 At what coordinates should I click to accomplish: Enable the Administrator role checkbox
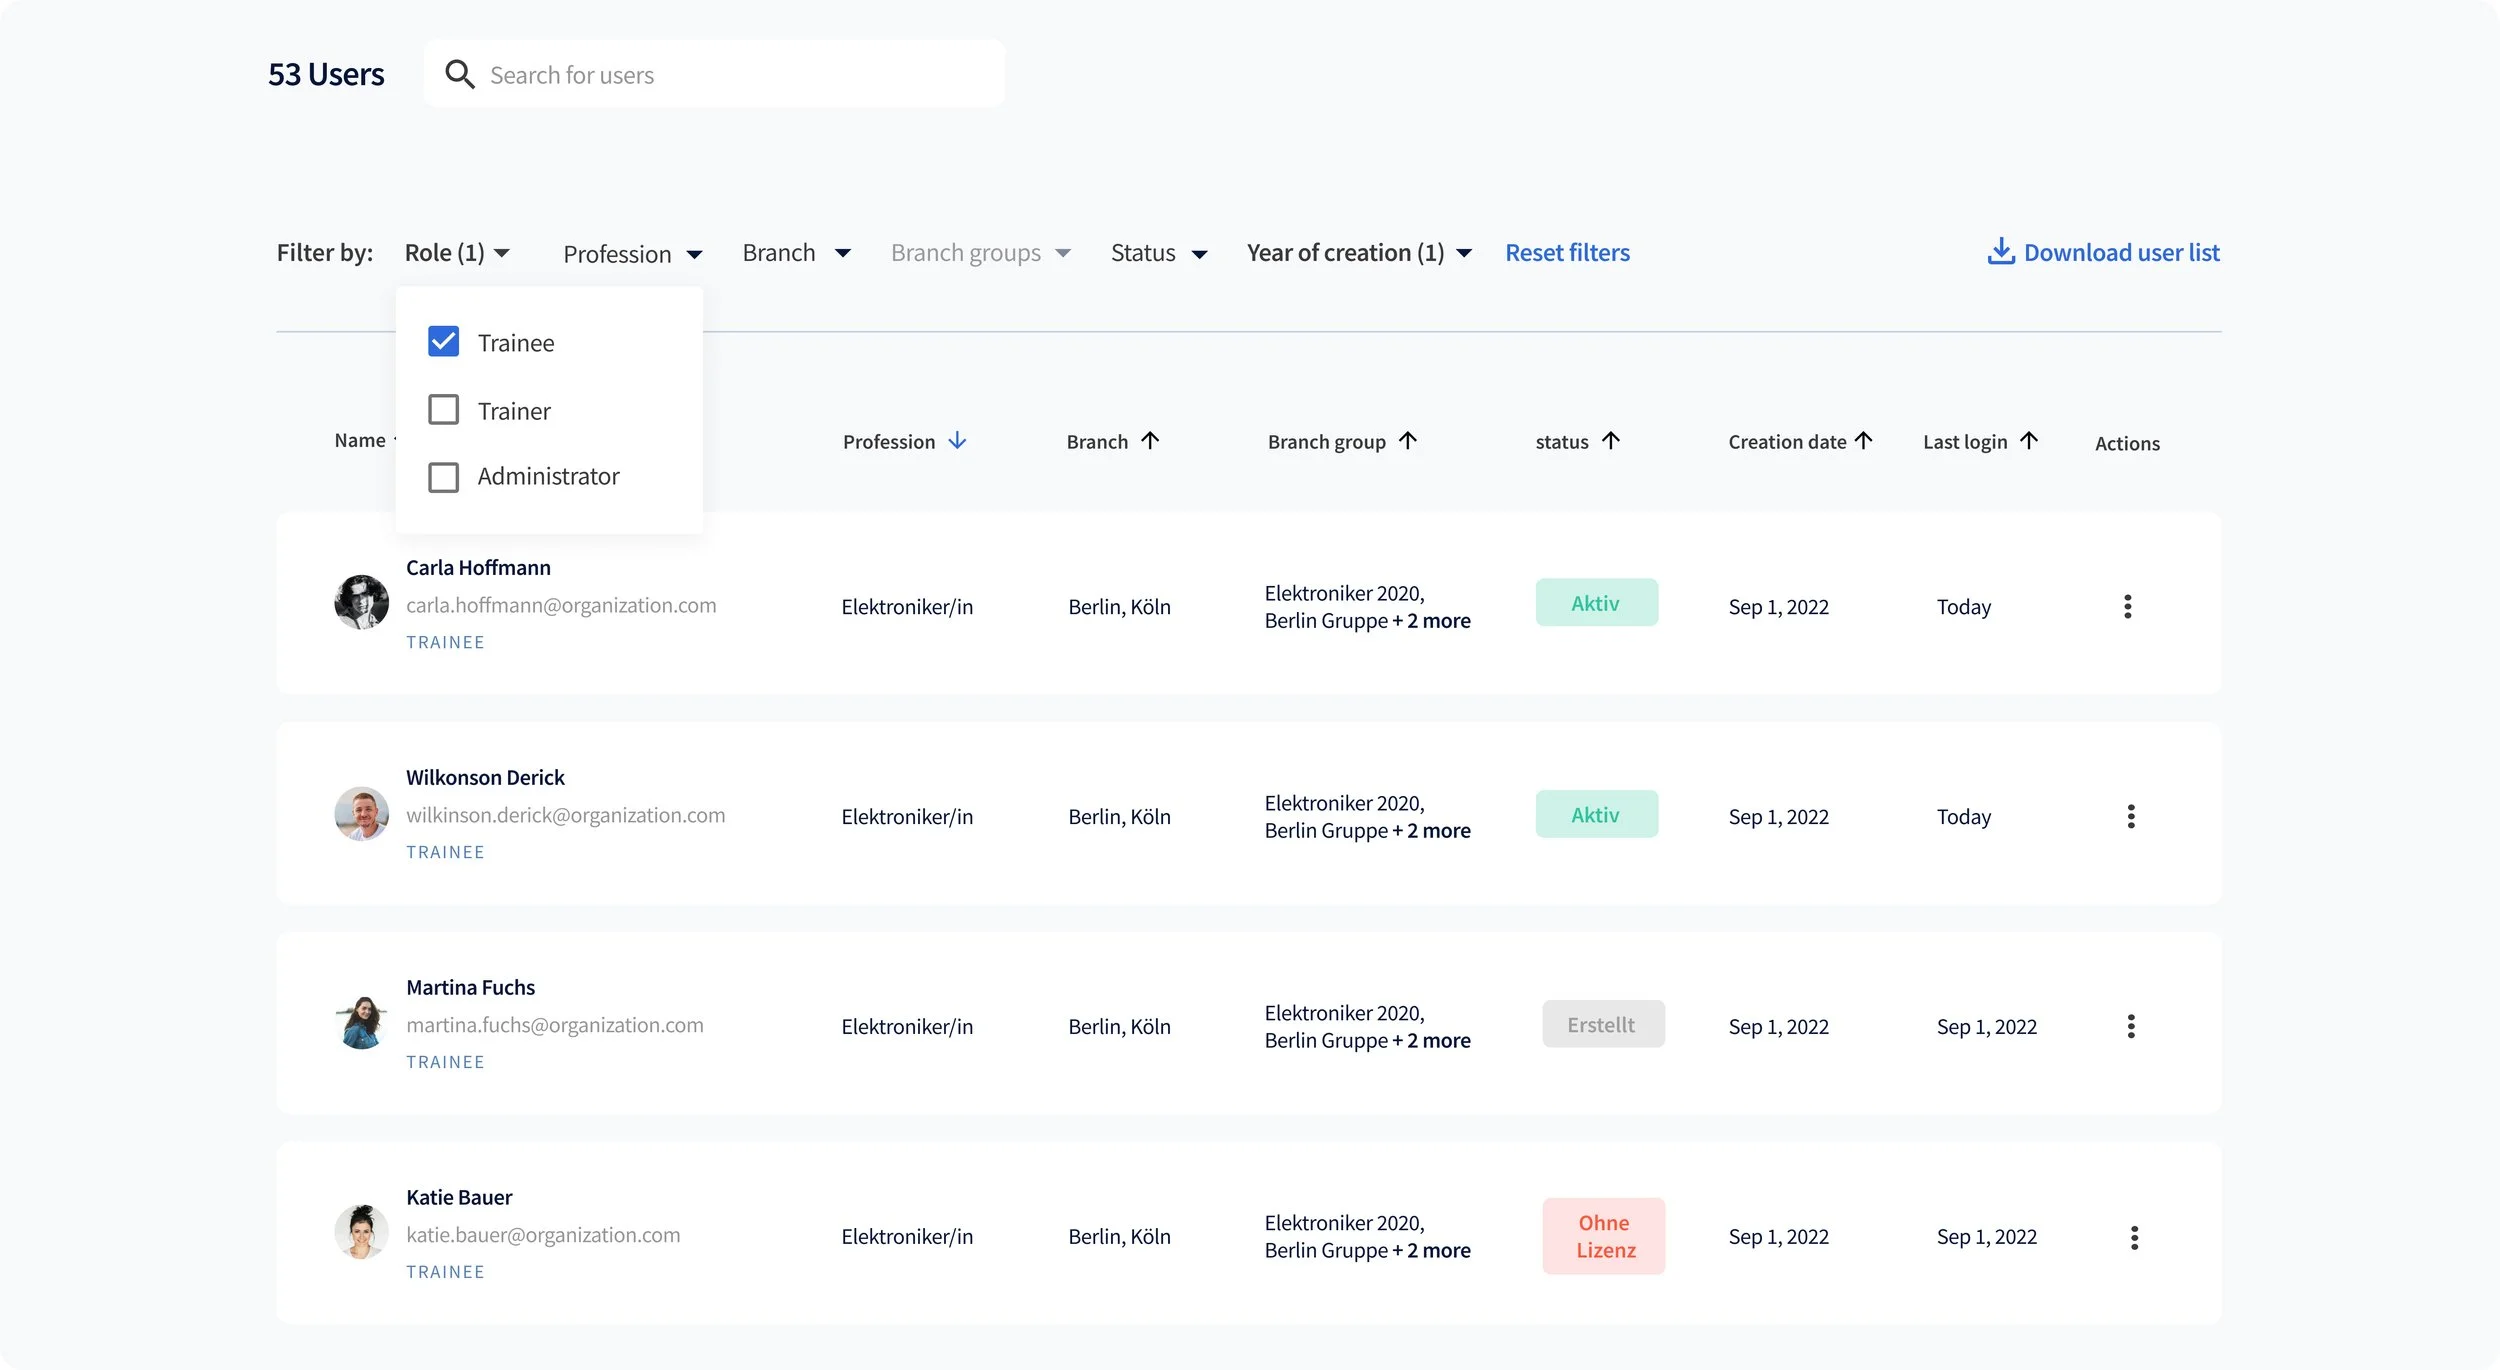tap(443, 477)
